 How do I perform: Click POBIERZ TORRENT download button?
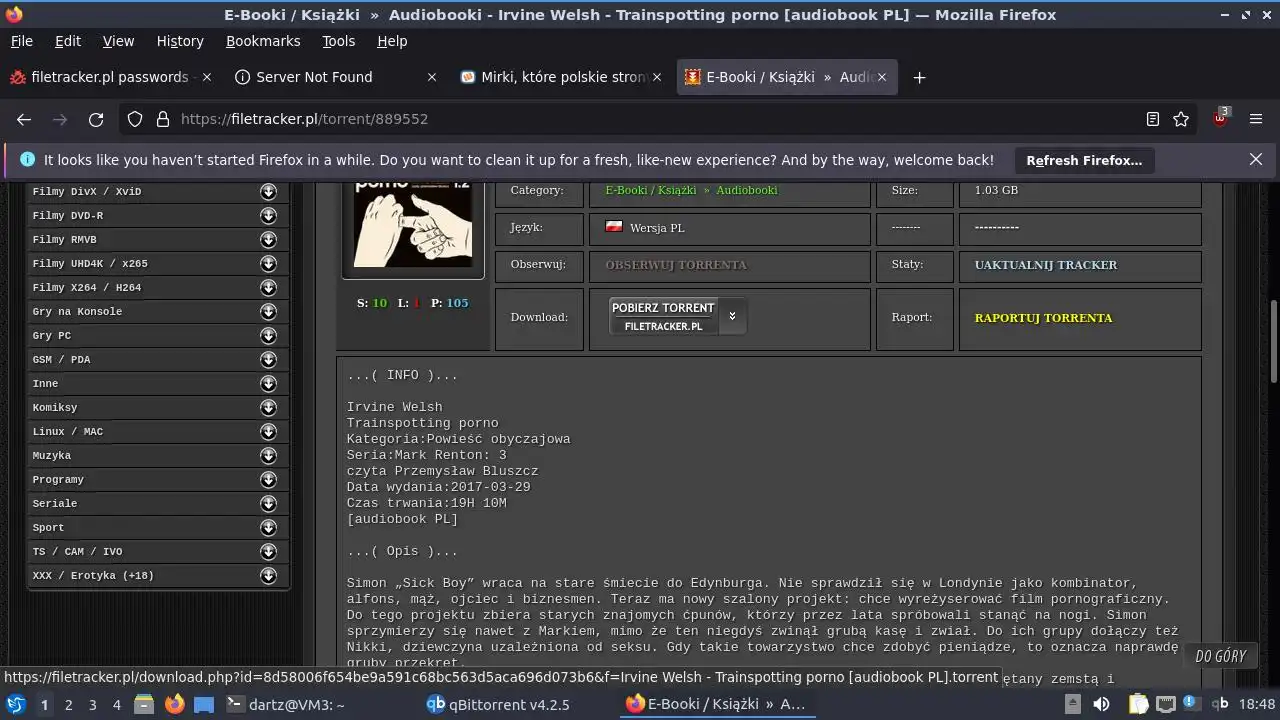(x=663, y=316)
